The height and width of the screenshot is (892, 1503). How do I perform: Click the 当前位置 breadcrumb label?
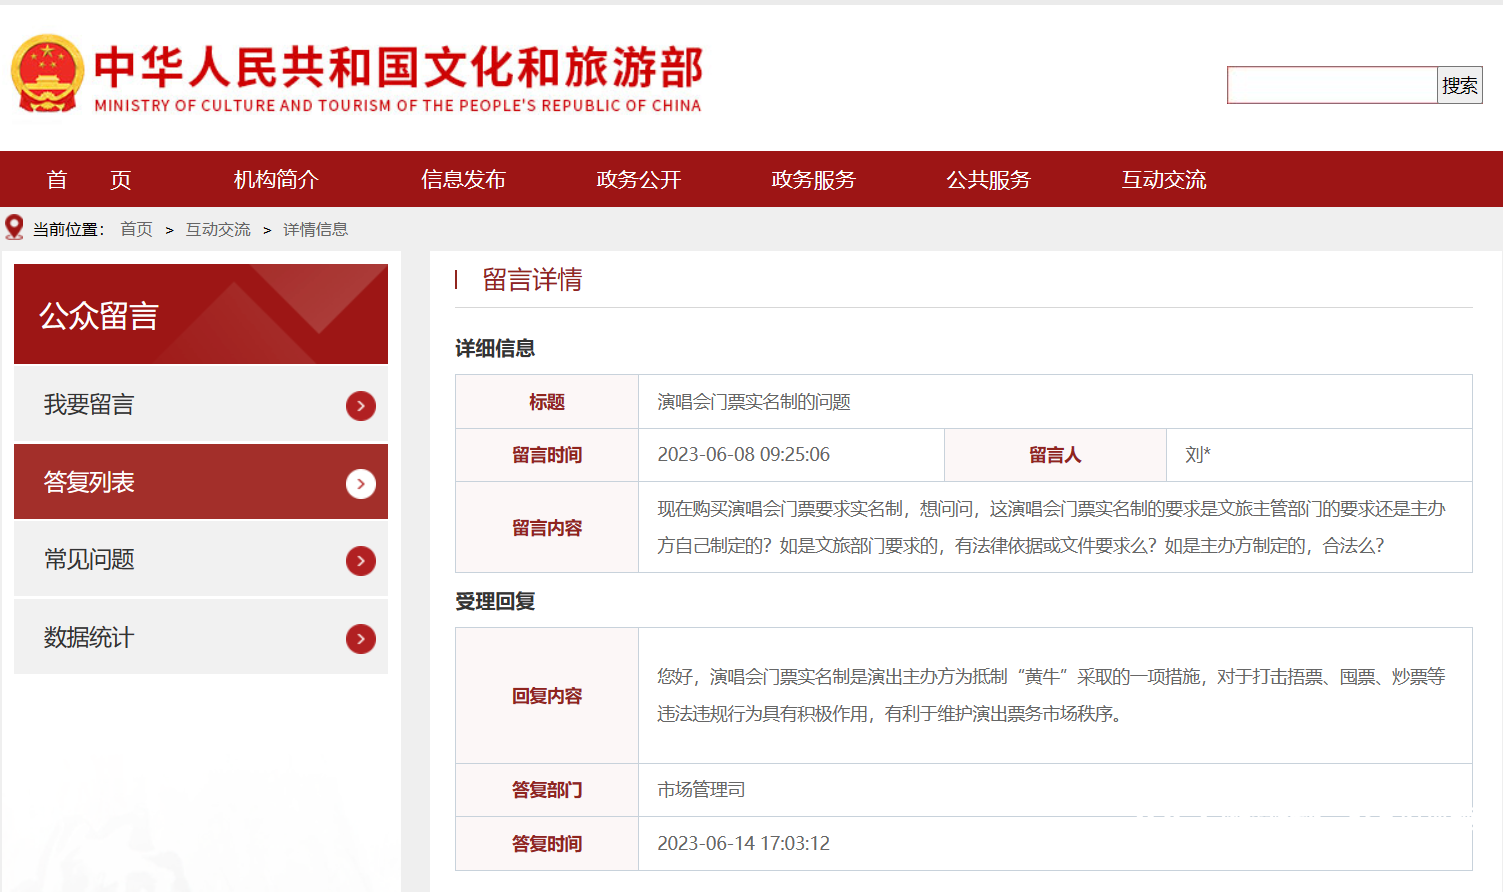coord(68,230)
